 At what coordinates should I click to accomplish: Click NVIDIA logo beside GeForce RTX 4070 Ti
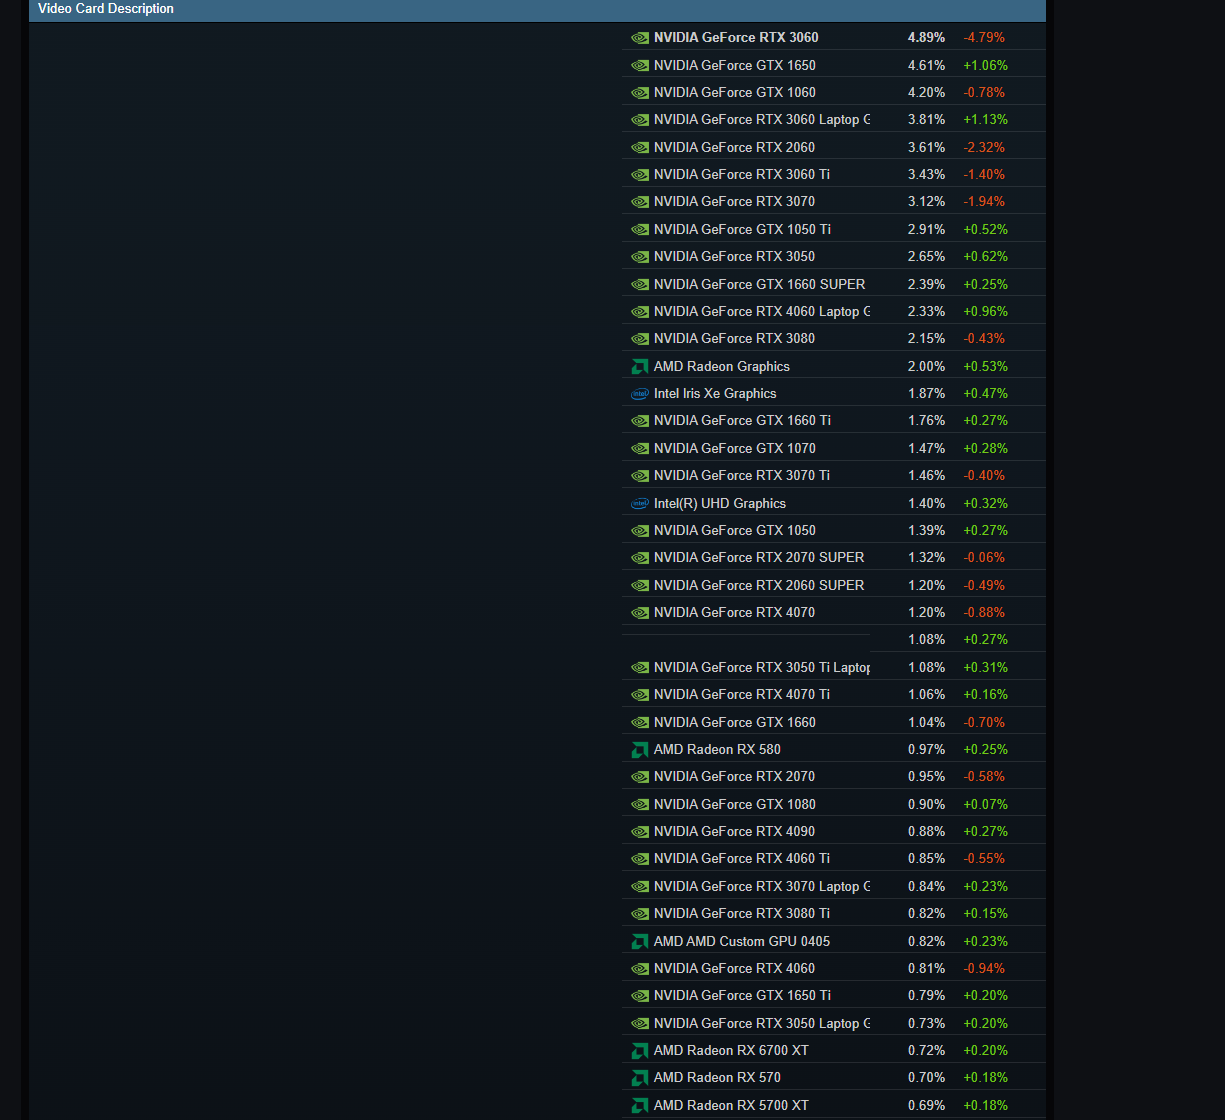[x=640, y=695]
